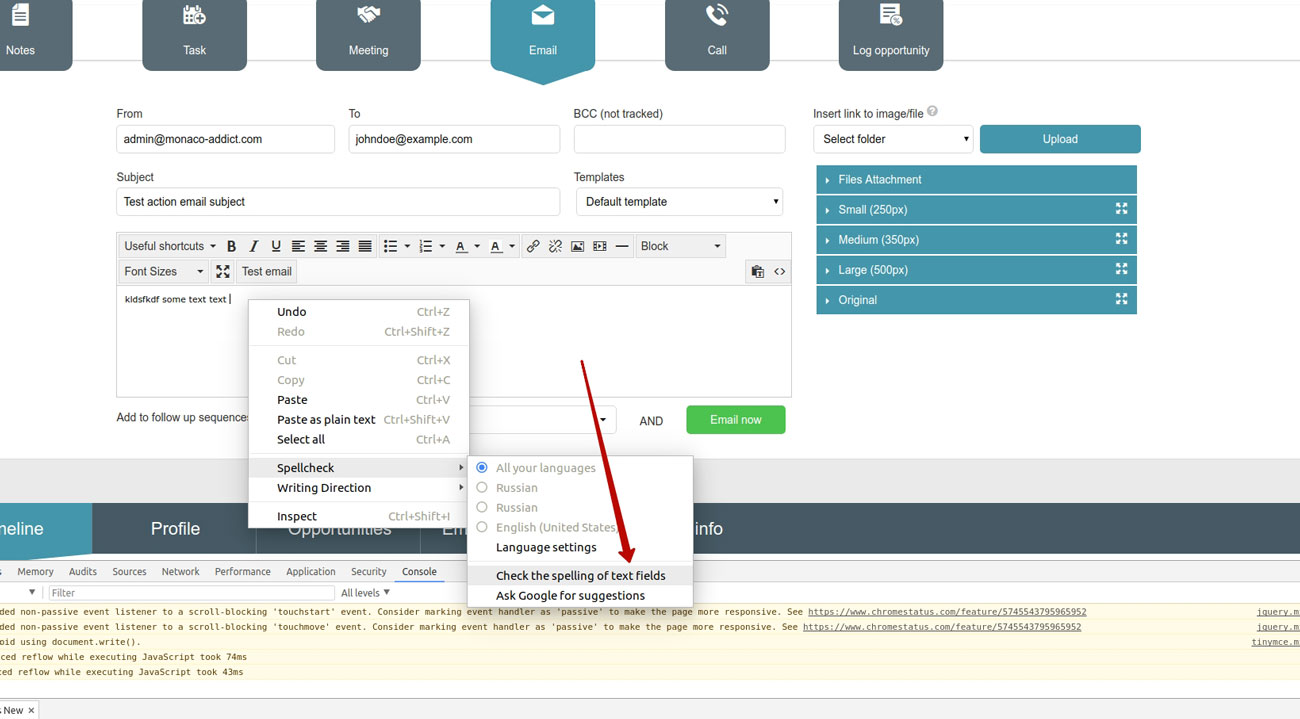Toggle bold formatting in editor toolbar
Viewport: 1300px width, 719px height.
[x=231, y=246]
